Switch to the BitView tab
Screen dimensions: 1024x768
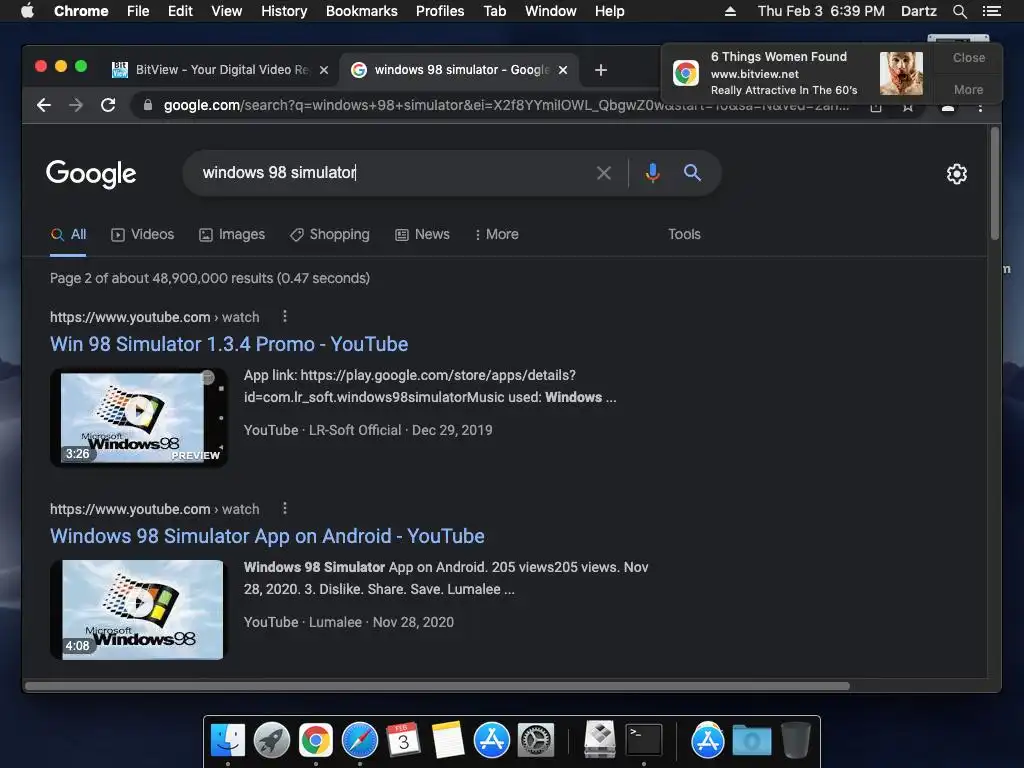pyautogui.click(x=220, y=70)
